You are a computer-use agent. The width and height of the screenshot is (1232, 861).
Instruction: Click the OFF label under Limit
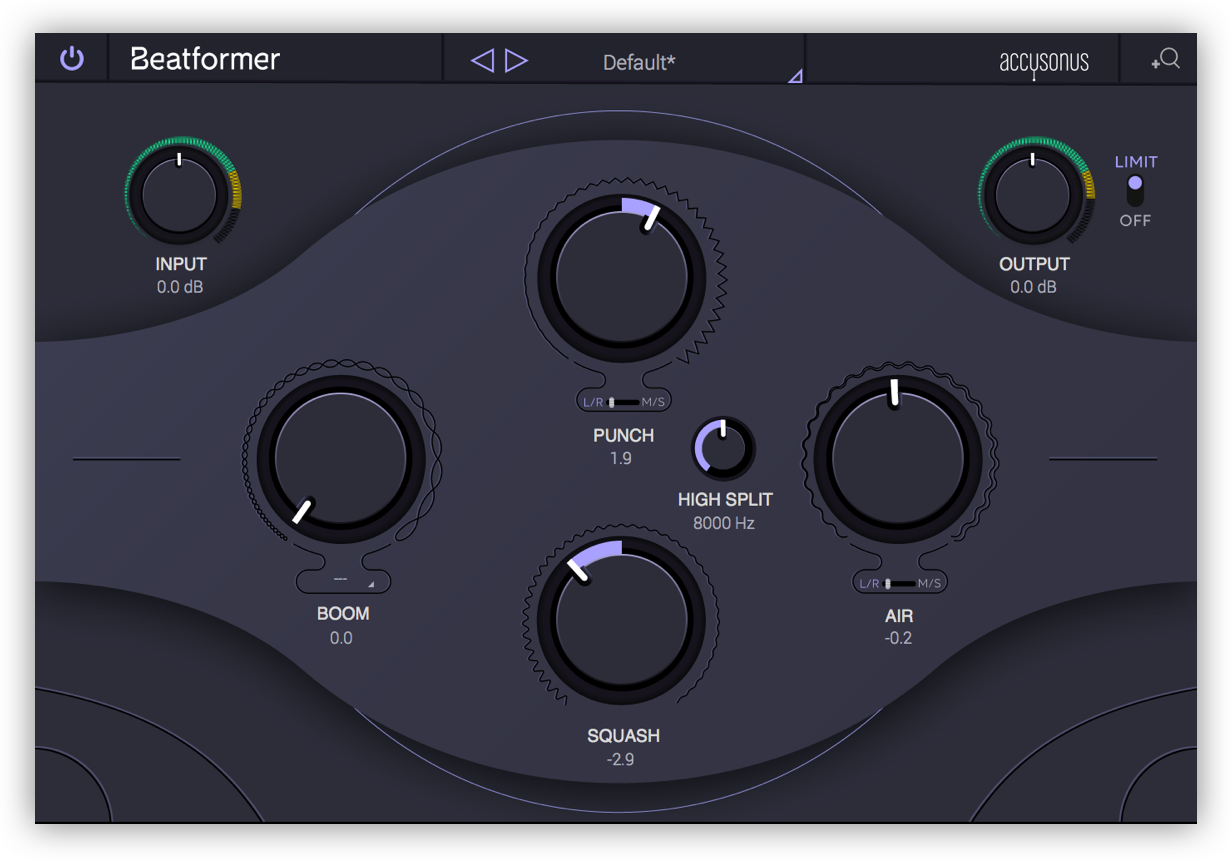pyautogui.click(x=1135, y=220)
